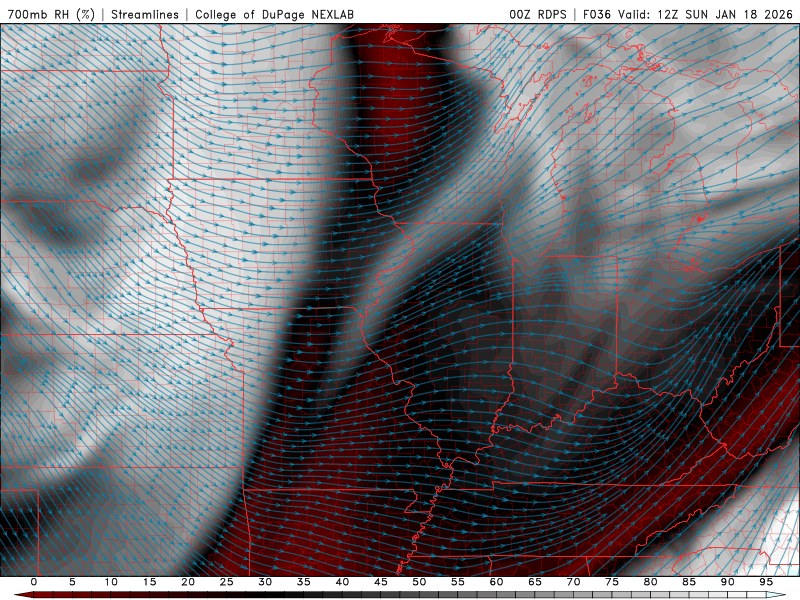
Task: Click the "65" label on the color scale
Action: 535,582
